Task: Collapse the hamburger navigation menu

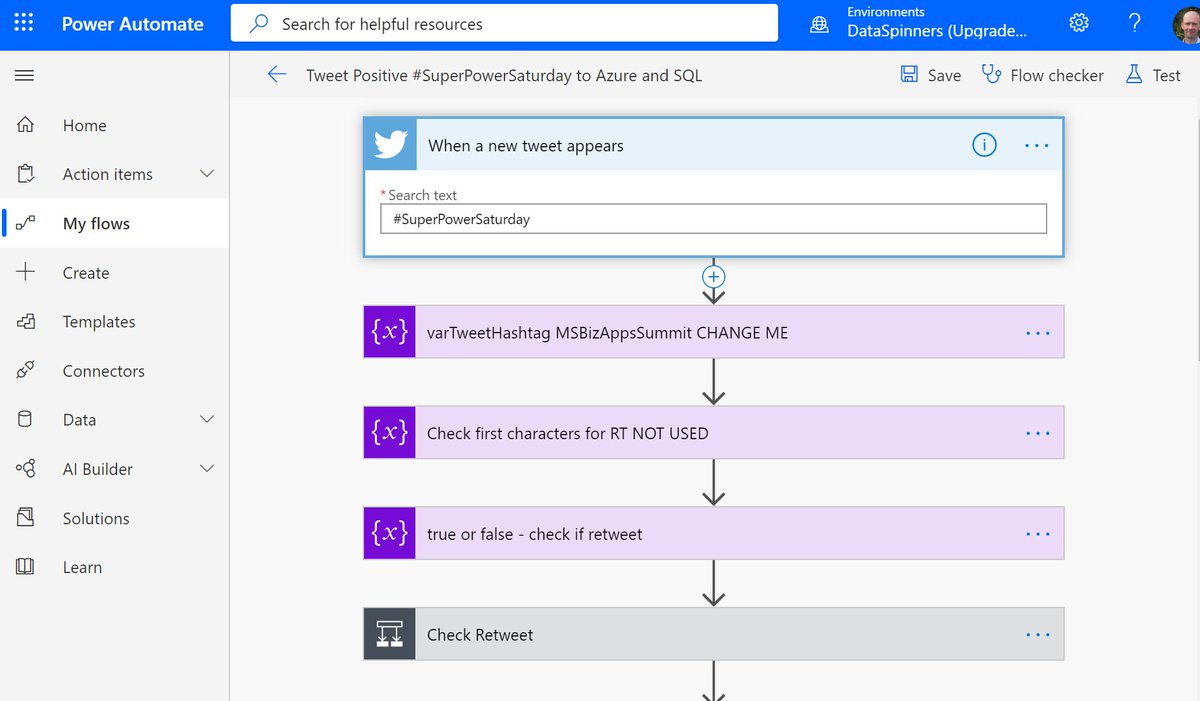Action: click(25, 75)
